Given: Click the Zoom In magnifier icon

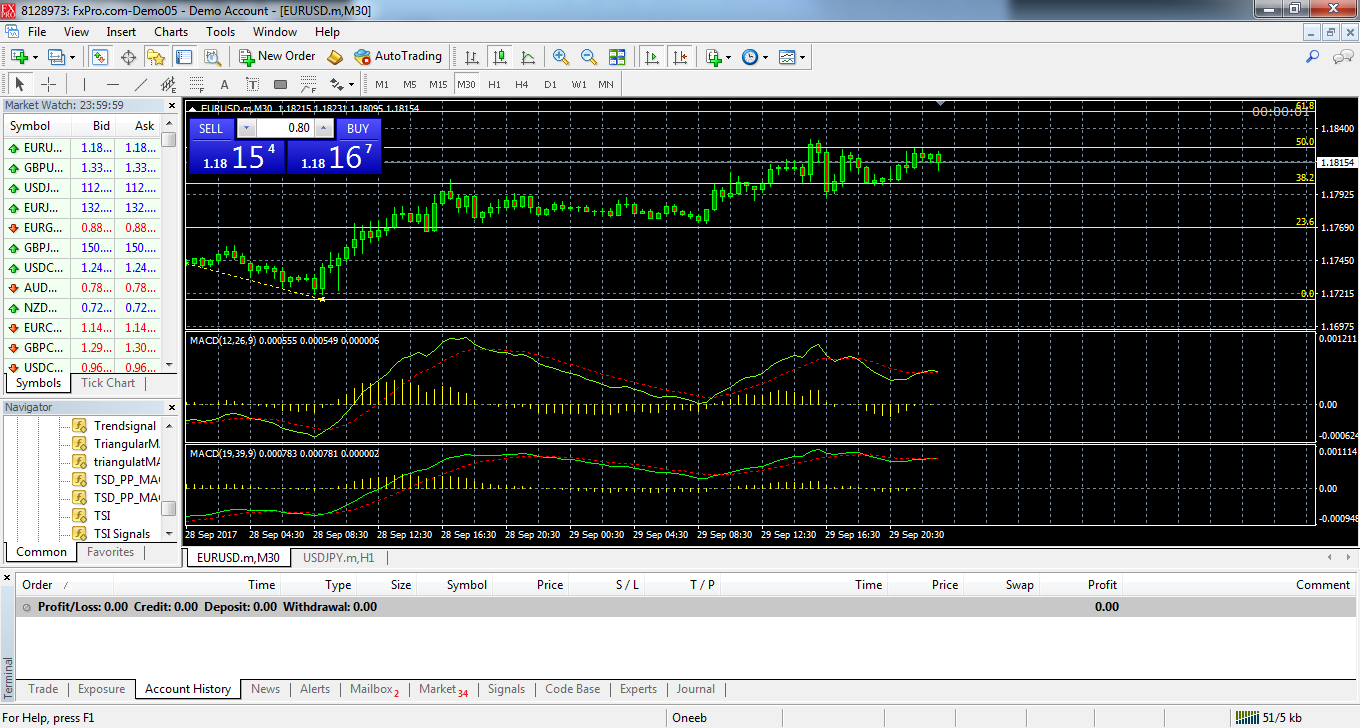Looking at the screenshot, I should coord(560,57).
